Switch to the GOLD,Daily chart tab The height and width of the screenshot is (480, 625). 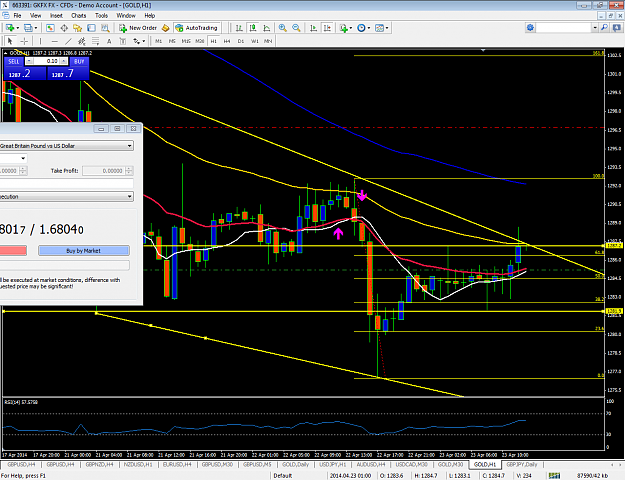pyautogui.click(x=295, y=464)
